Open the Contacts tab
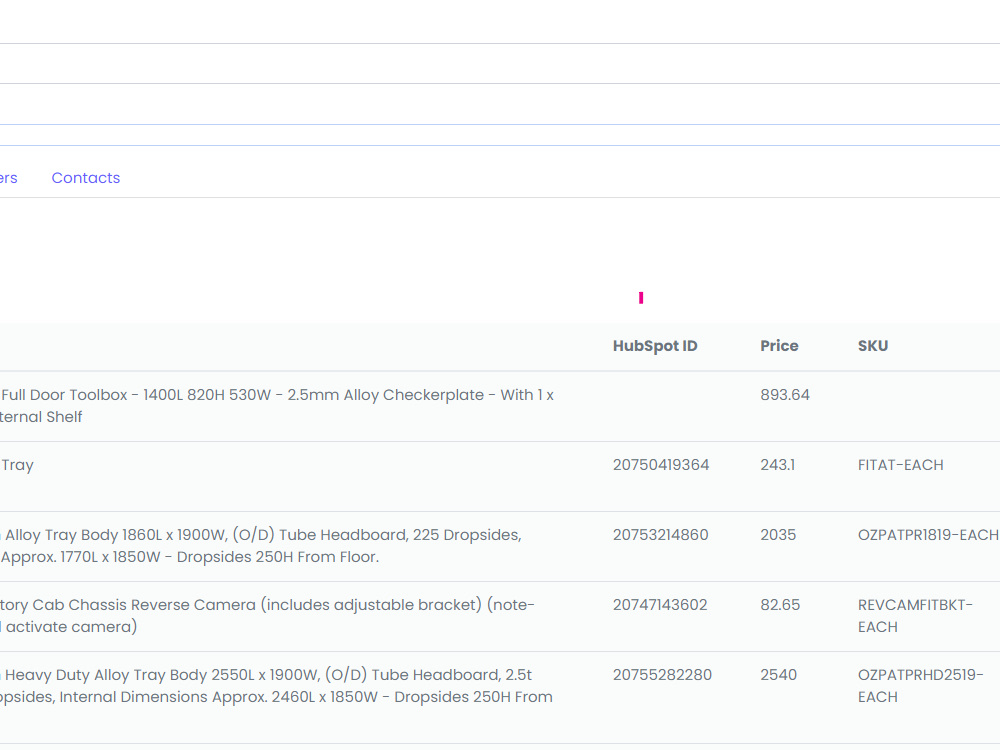Screen dimensions: 1000x750 point(85,178)
